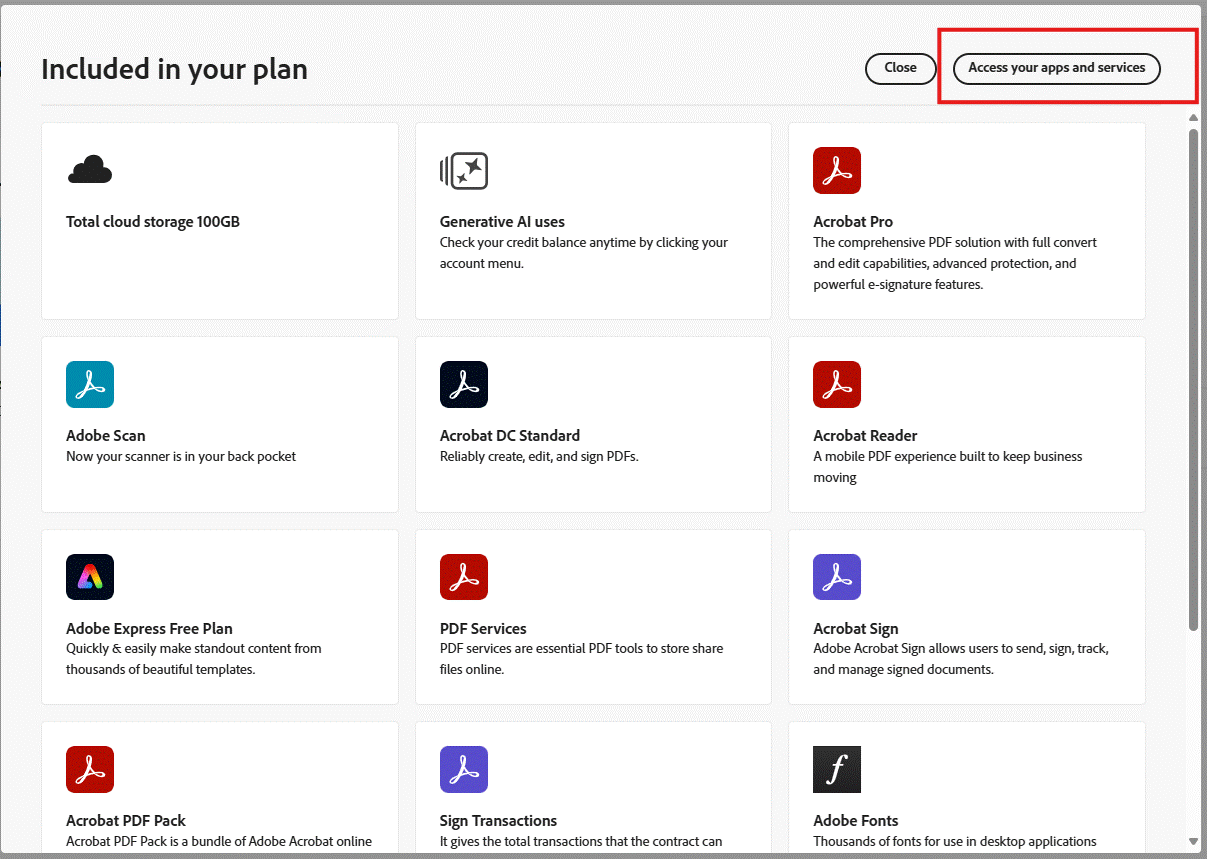Open Access your apps and services

(x=1057, y=68)
